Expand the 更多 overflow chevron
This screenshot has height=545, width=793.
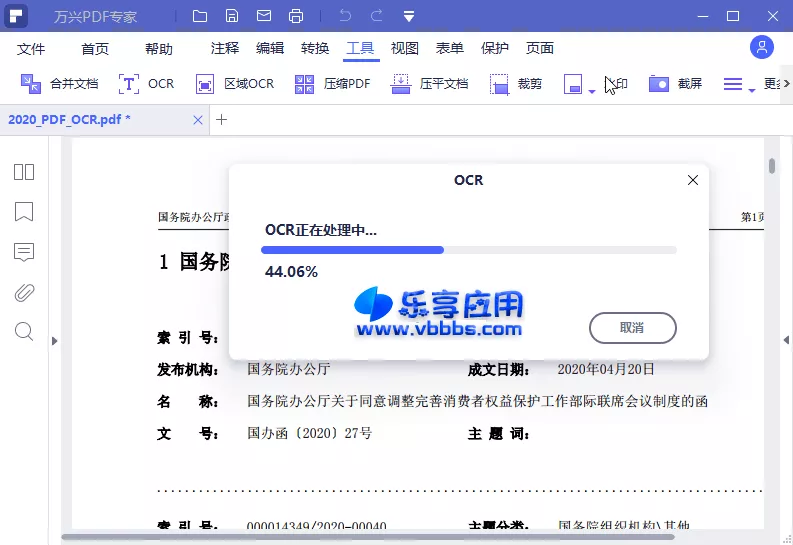point(786,83)
